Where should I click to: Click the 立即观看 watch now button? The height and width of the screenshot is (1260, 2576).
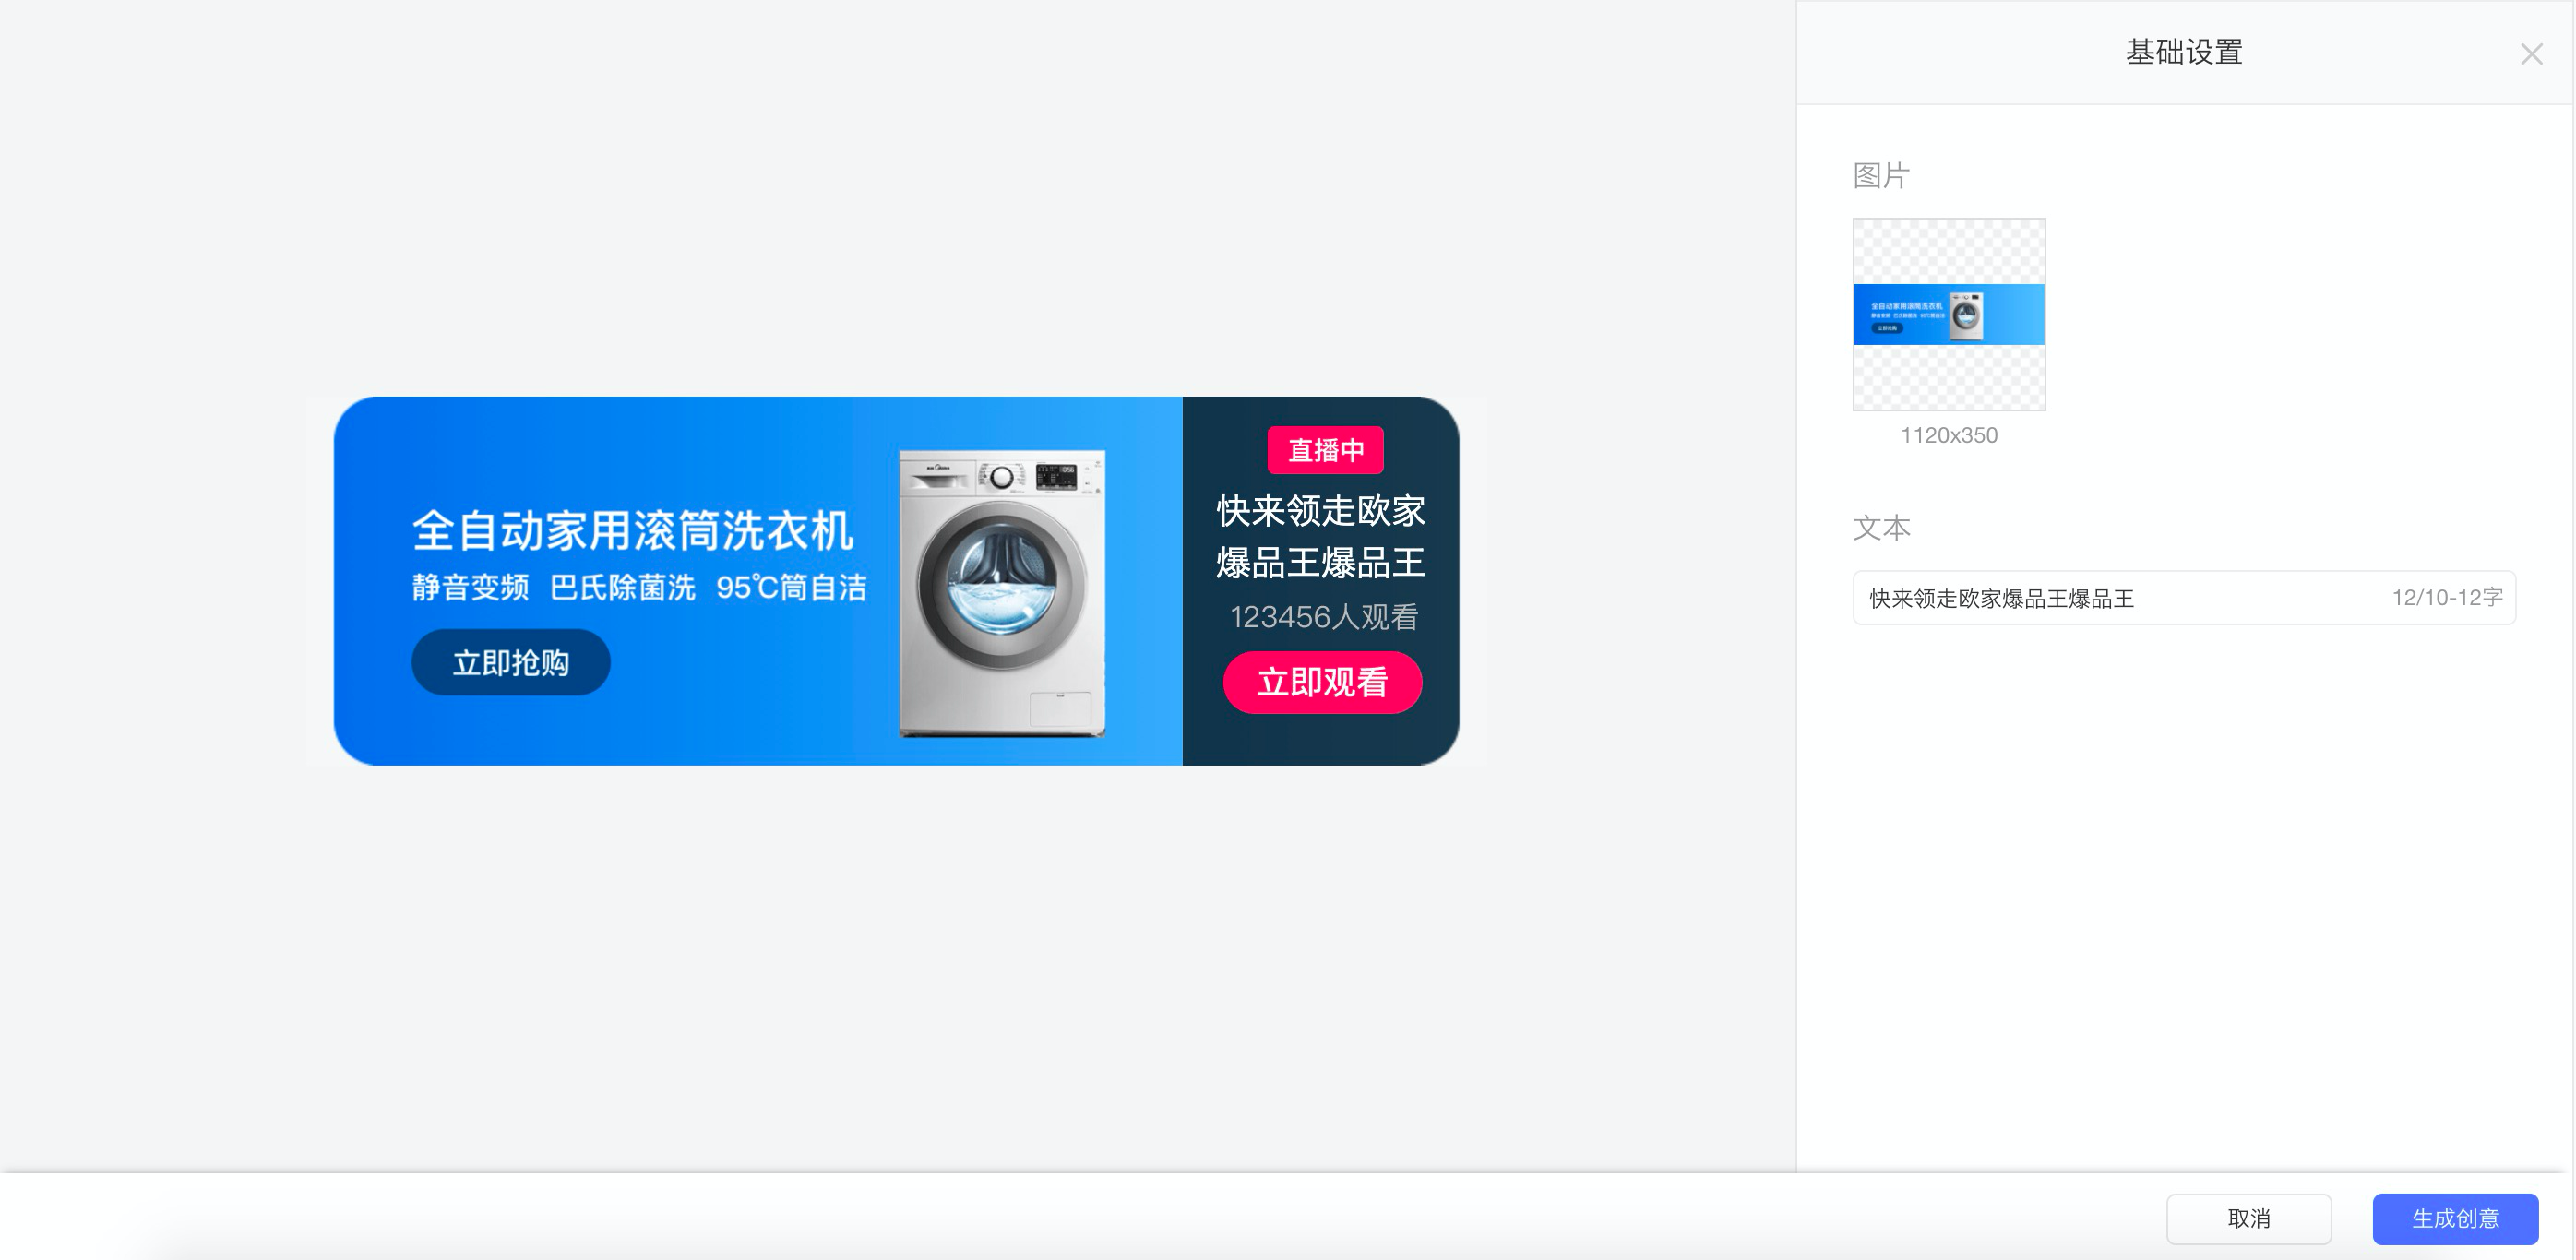pyautogui.click(x=1322, y=682)
